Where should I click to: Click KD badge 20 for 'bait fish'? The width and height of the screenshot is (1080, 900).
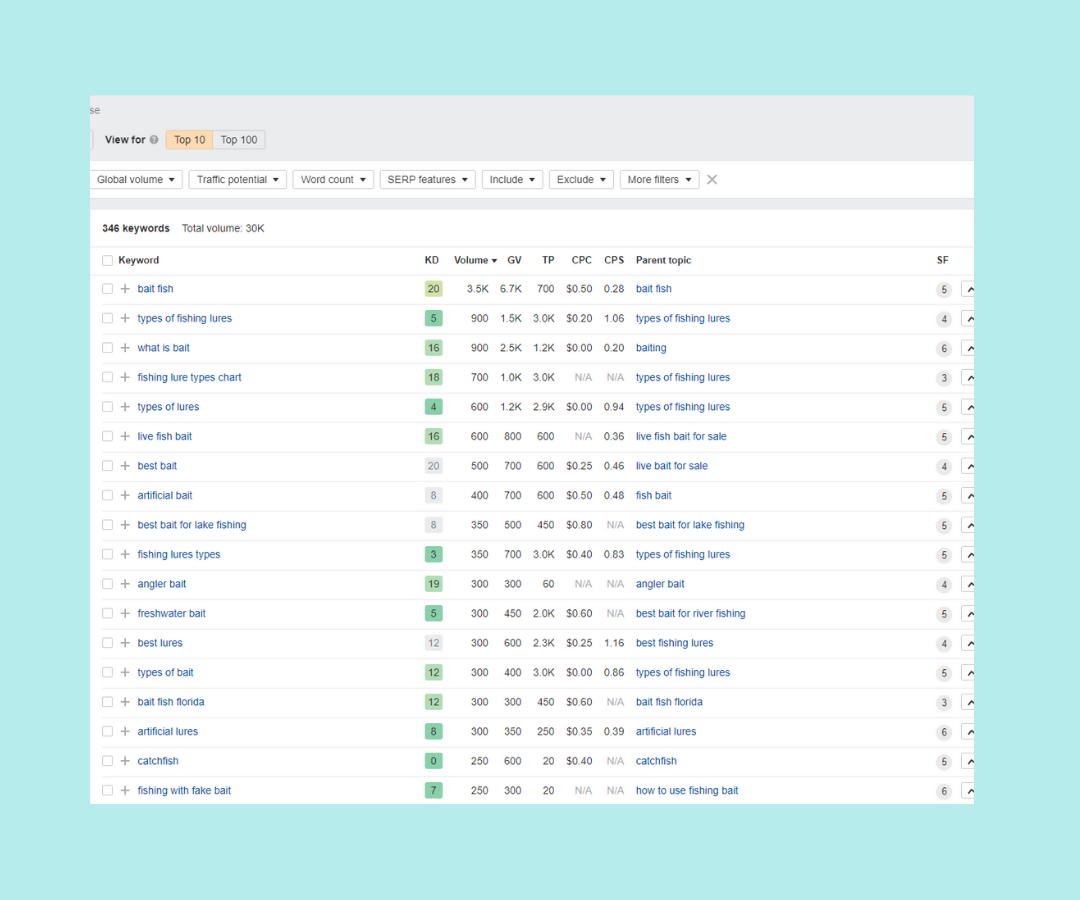[433, 289]
